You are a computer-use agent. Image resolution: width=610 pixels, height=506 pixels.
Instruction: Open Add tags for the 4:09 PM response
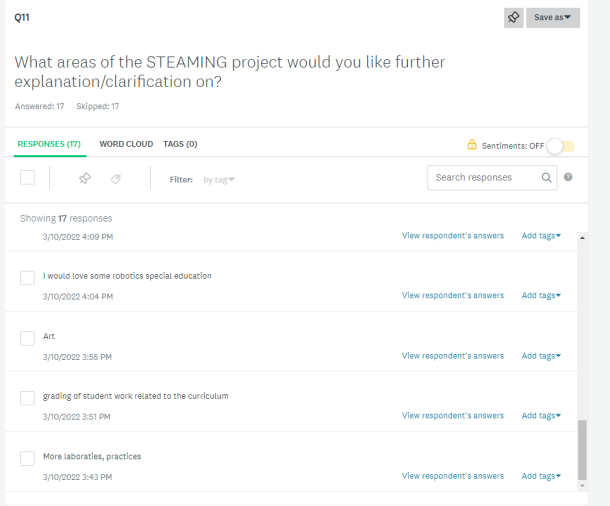tap(541, 236)
